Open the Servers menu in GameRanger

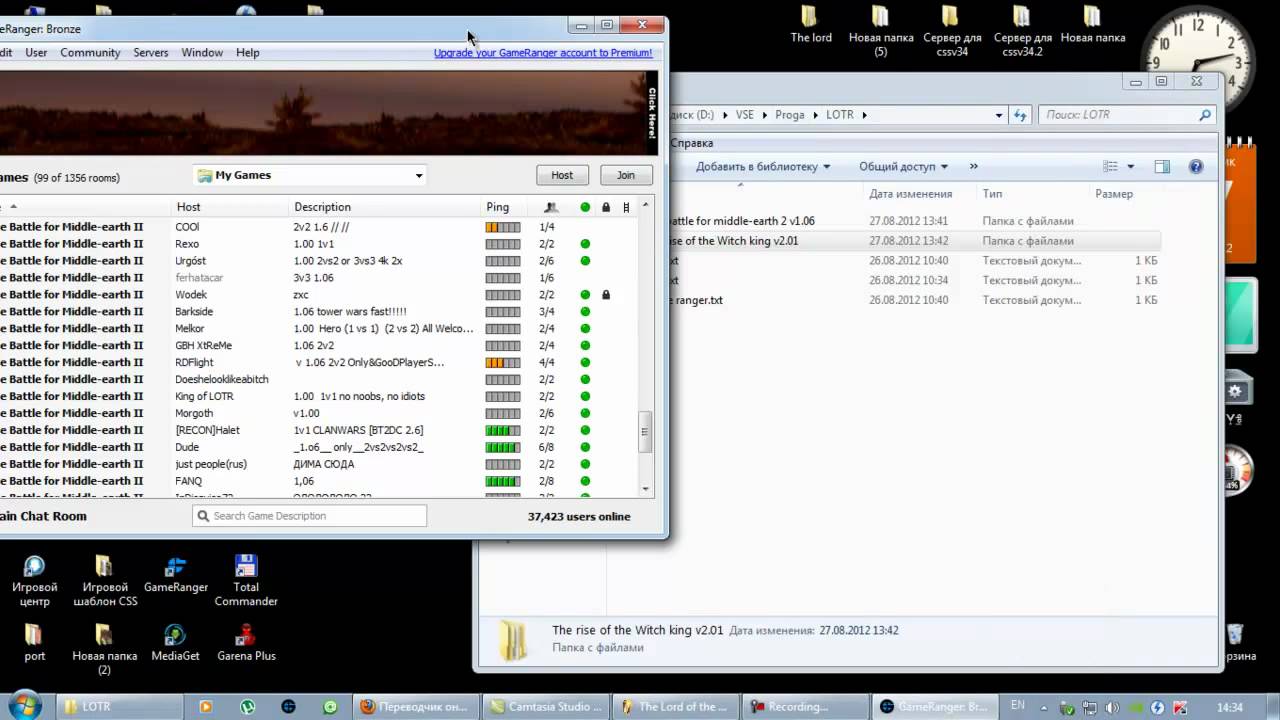click(151, 52)
